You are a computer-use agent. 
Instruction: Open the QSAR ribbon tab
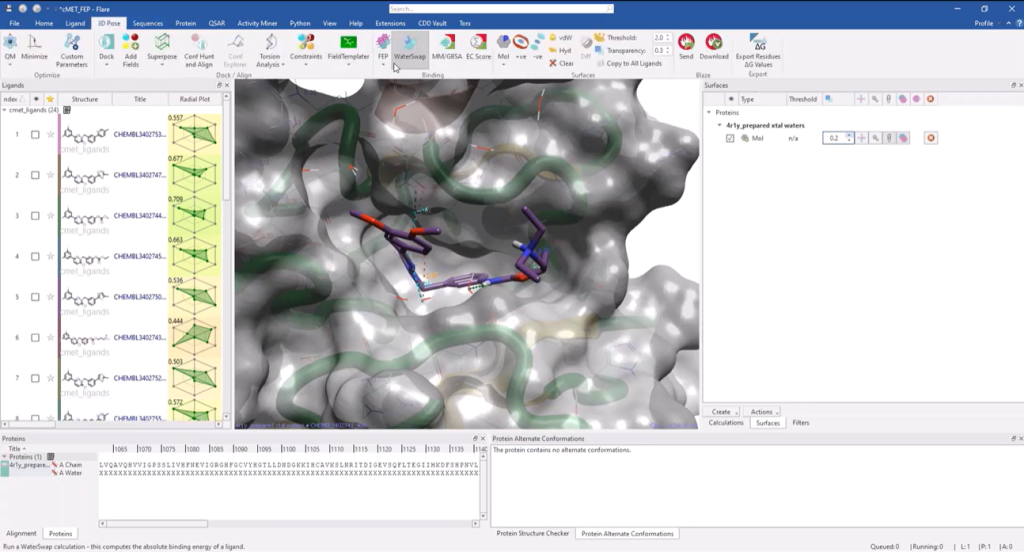[217, 23]
